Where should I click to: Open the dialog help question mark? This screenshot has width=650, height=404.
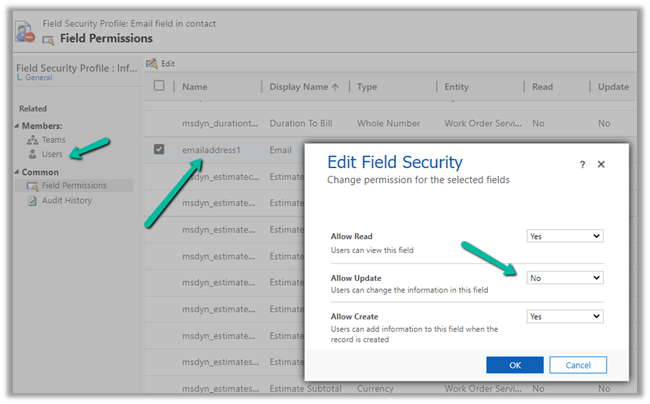[582, 163]
